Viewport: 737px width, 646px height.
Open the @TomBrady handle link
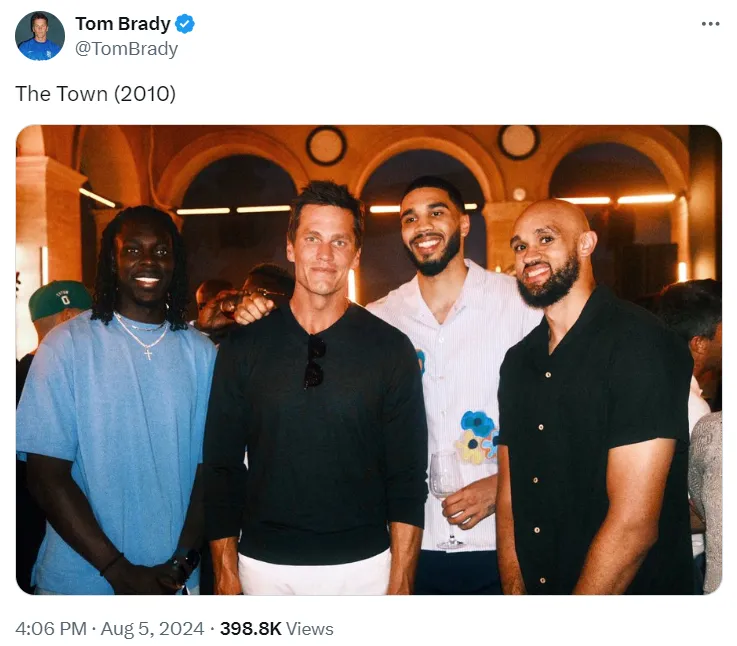[126, 49]
